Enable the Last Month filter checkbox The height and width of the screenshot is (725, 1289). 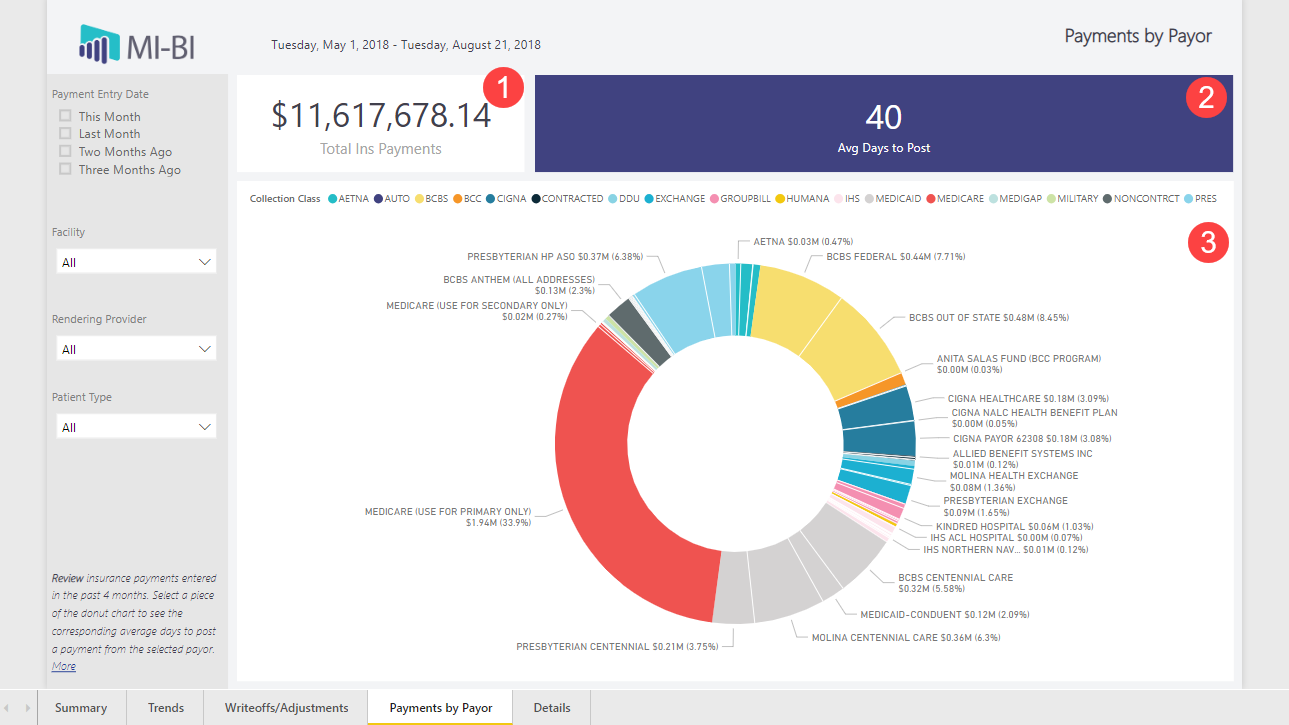[65, 134]
